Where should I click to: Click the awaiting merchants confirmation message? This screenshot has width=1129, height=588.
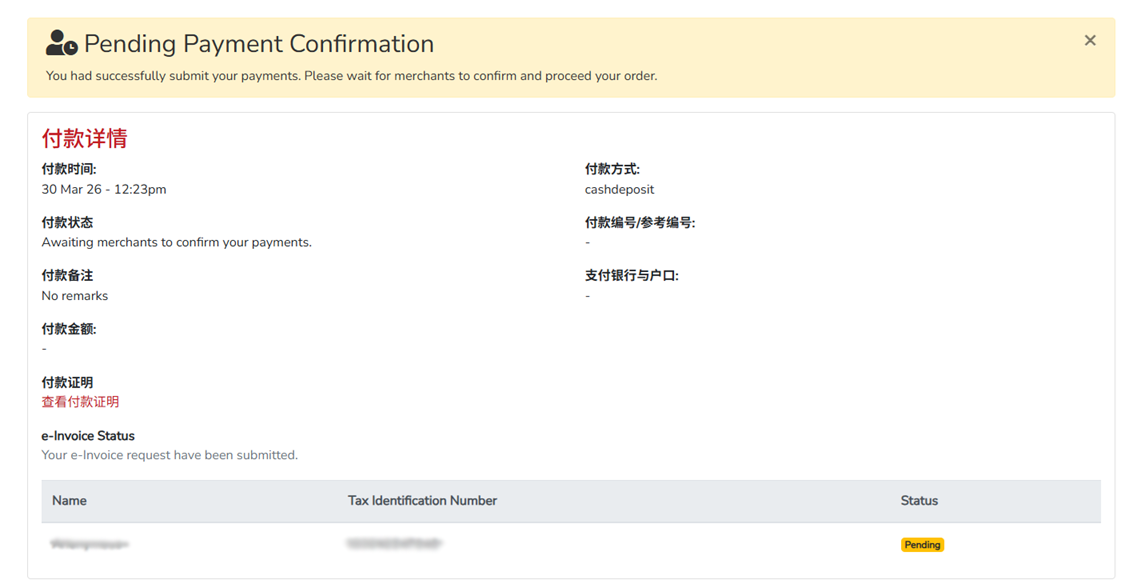[176, 242]
